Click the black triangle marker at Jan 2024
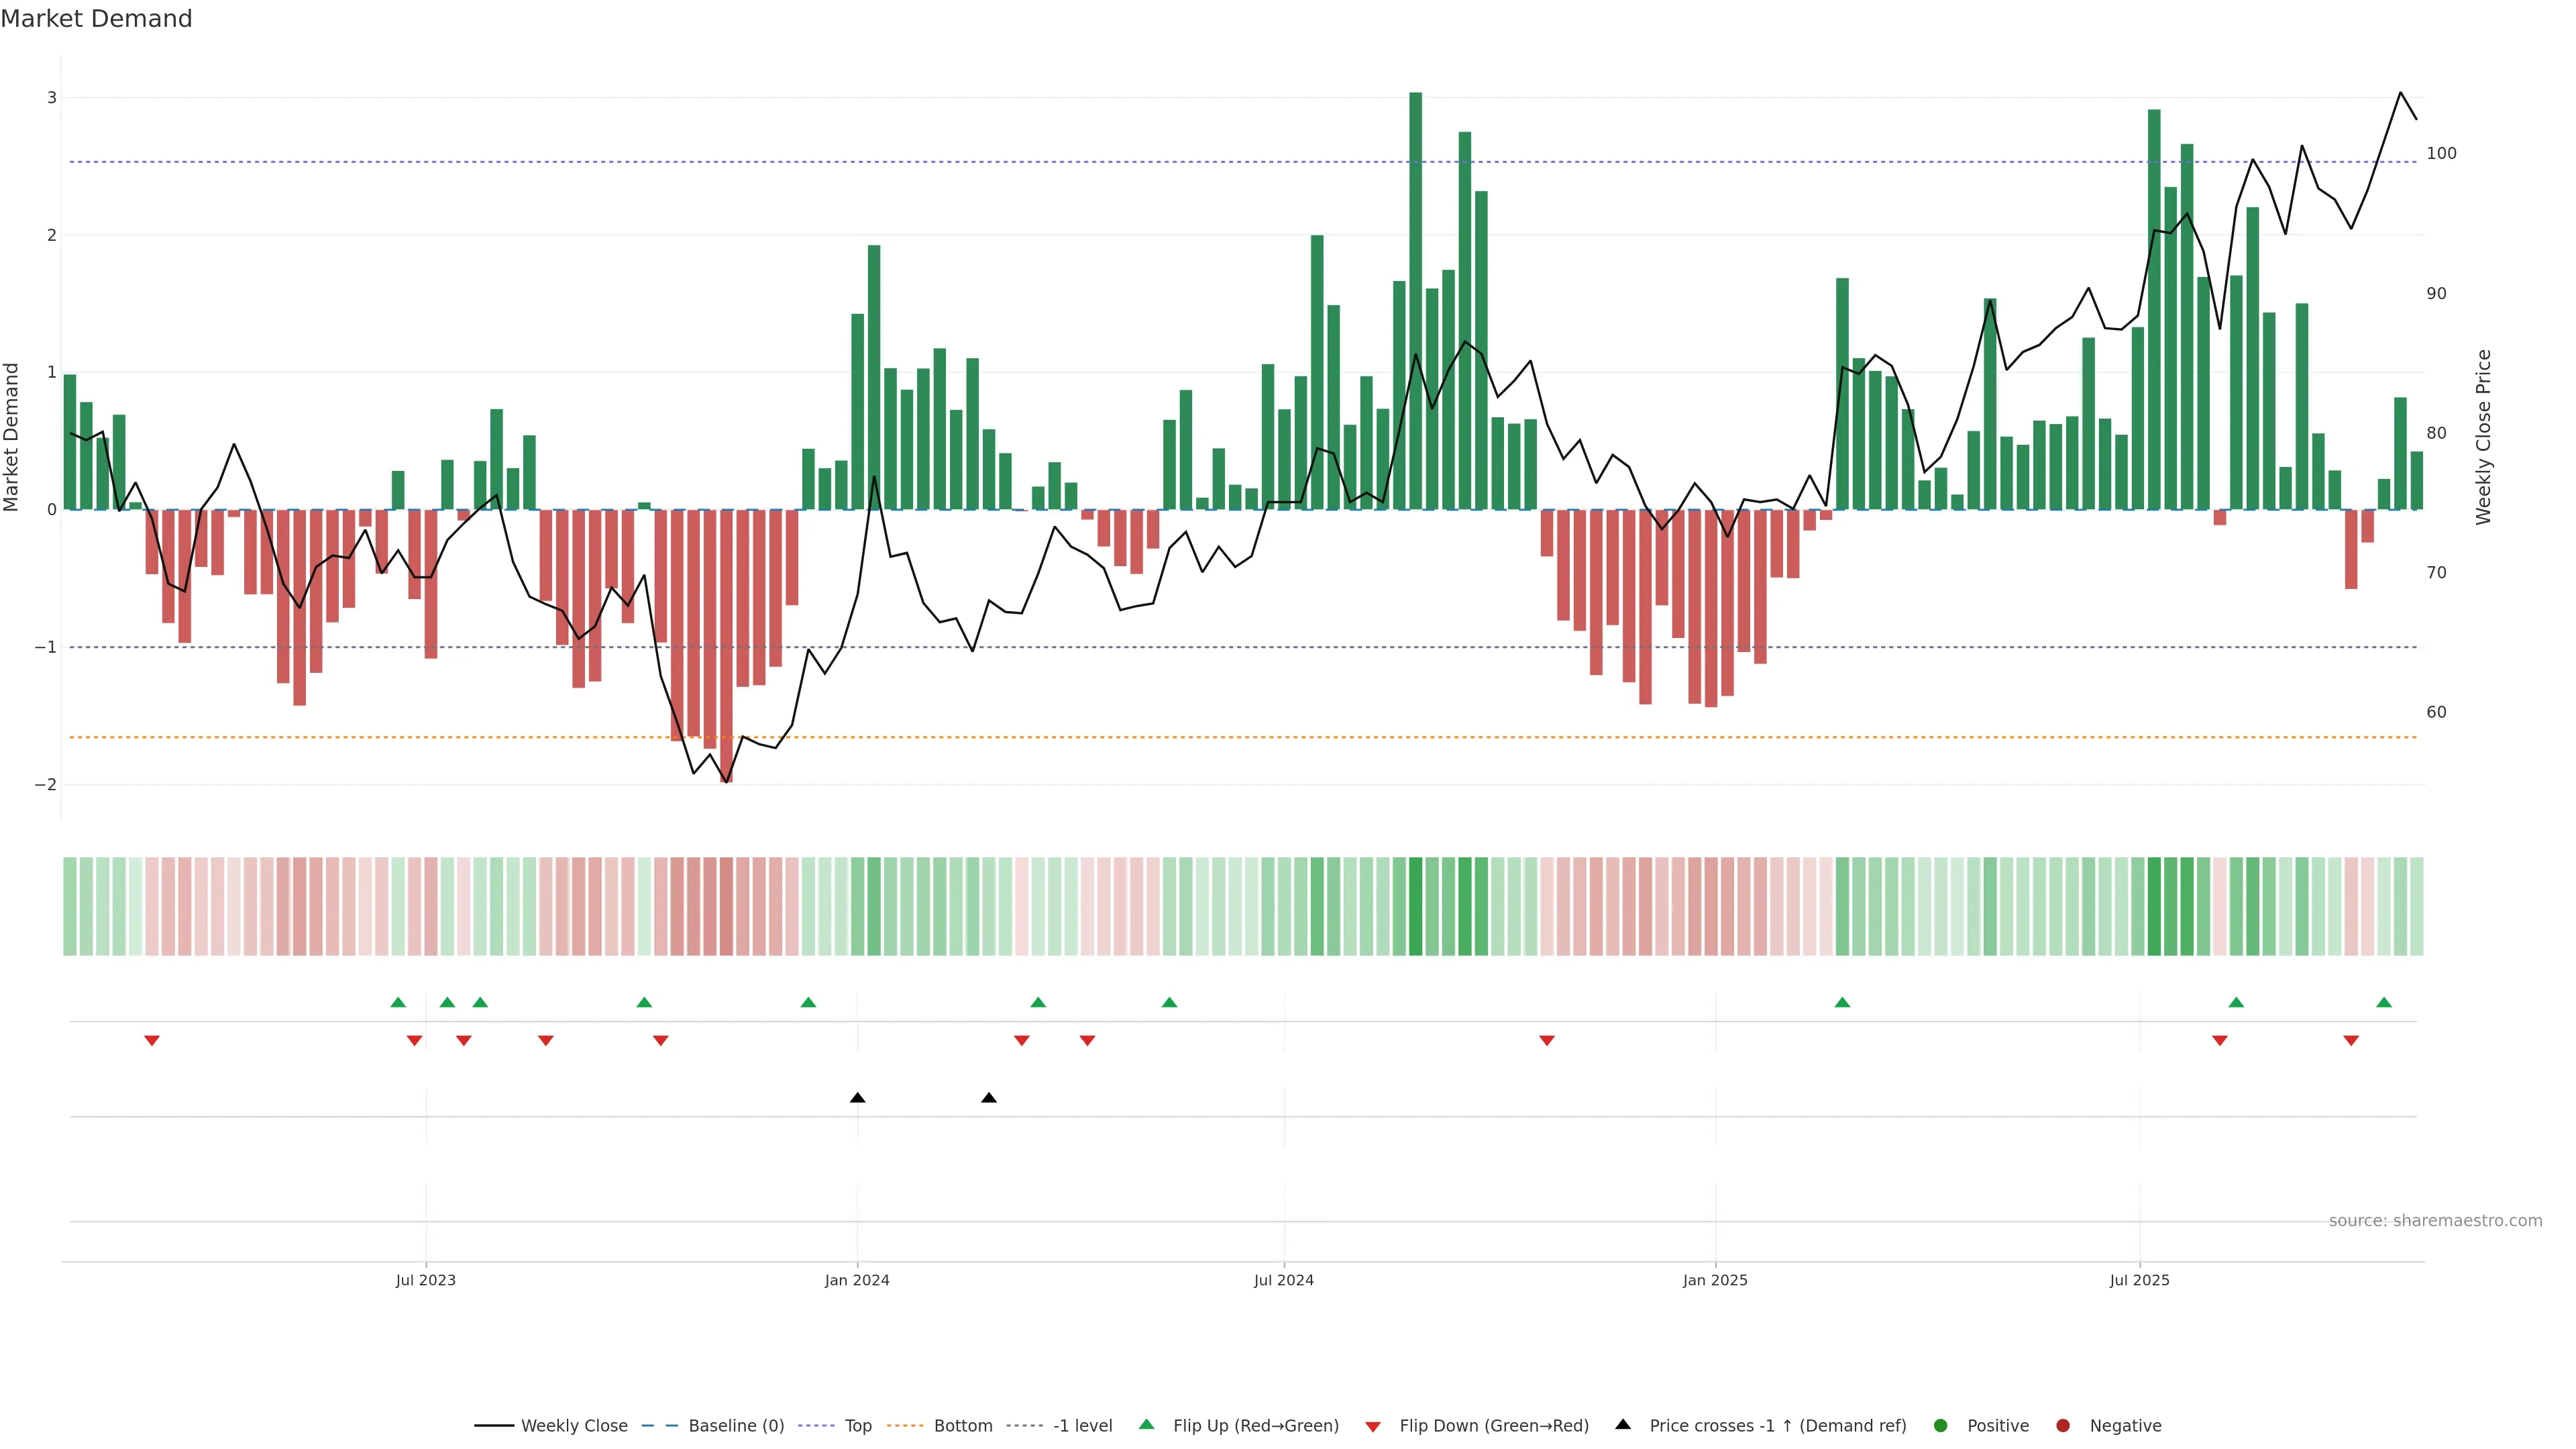This screenshot has height=1449, width=2576. (x=857, y=1098)
